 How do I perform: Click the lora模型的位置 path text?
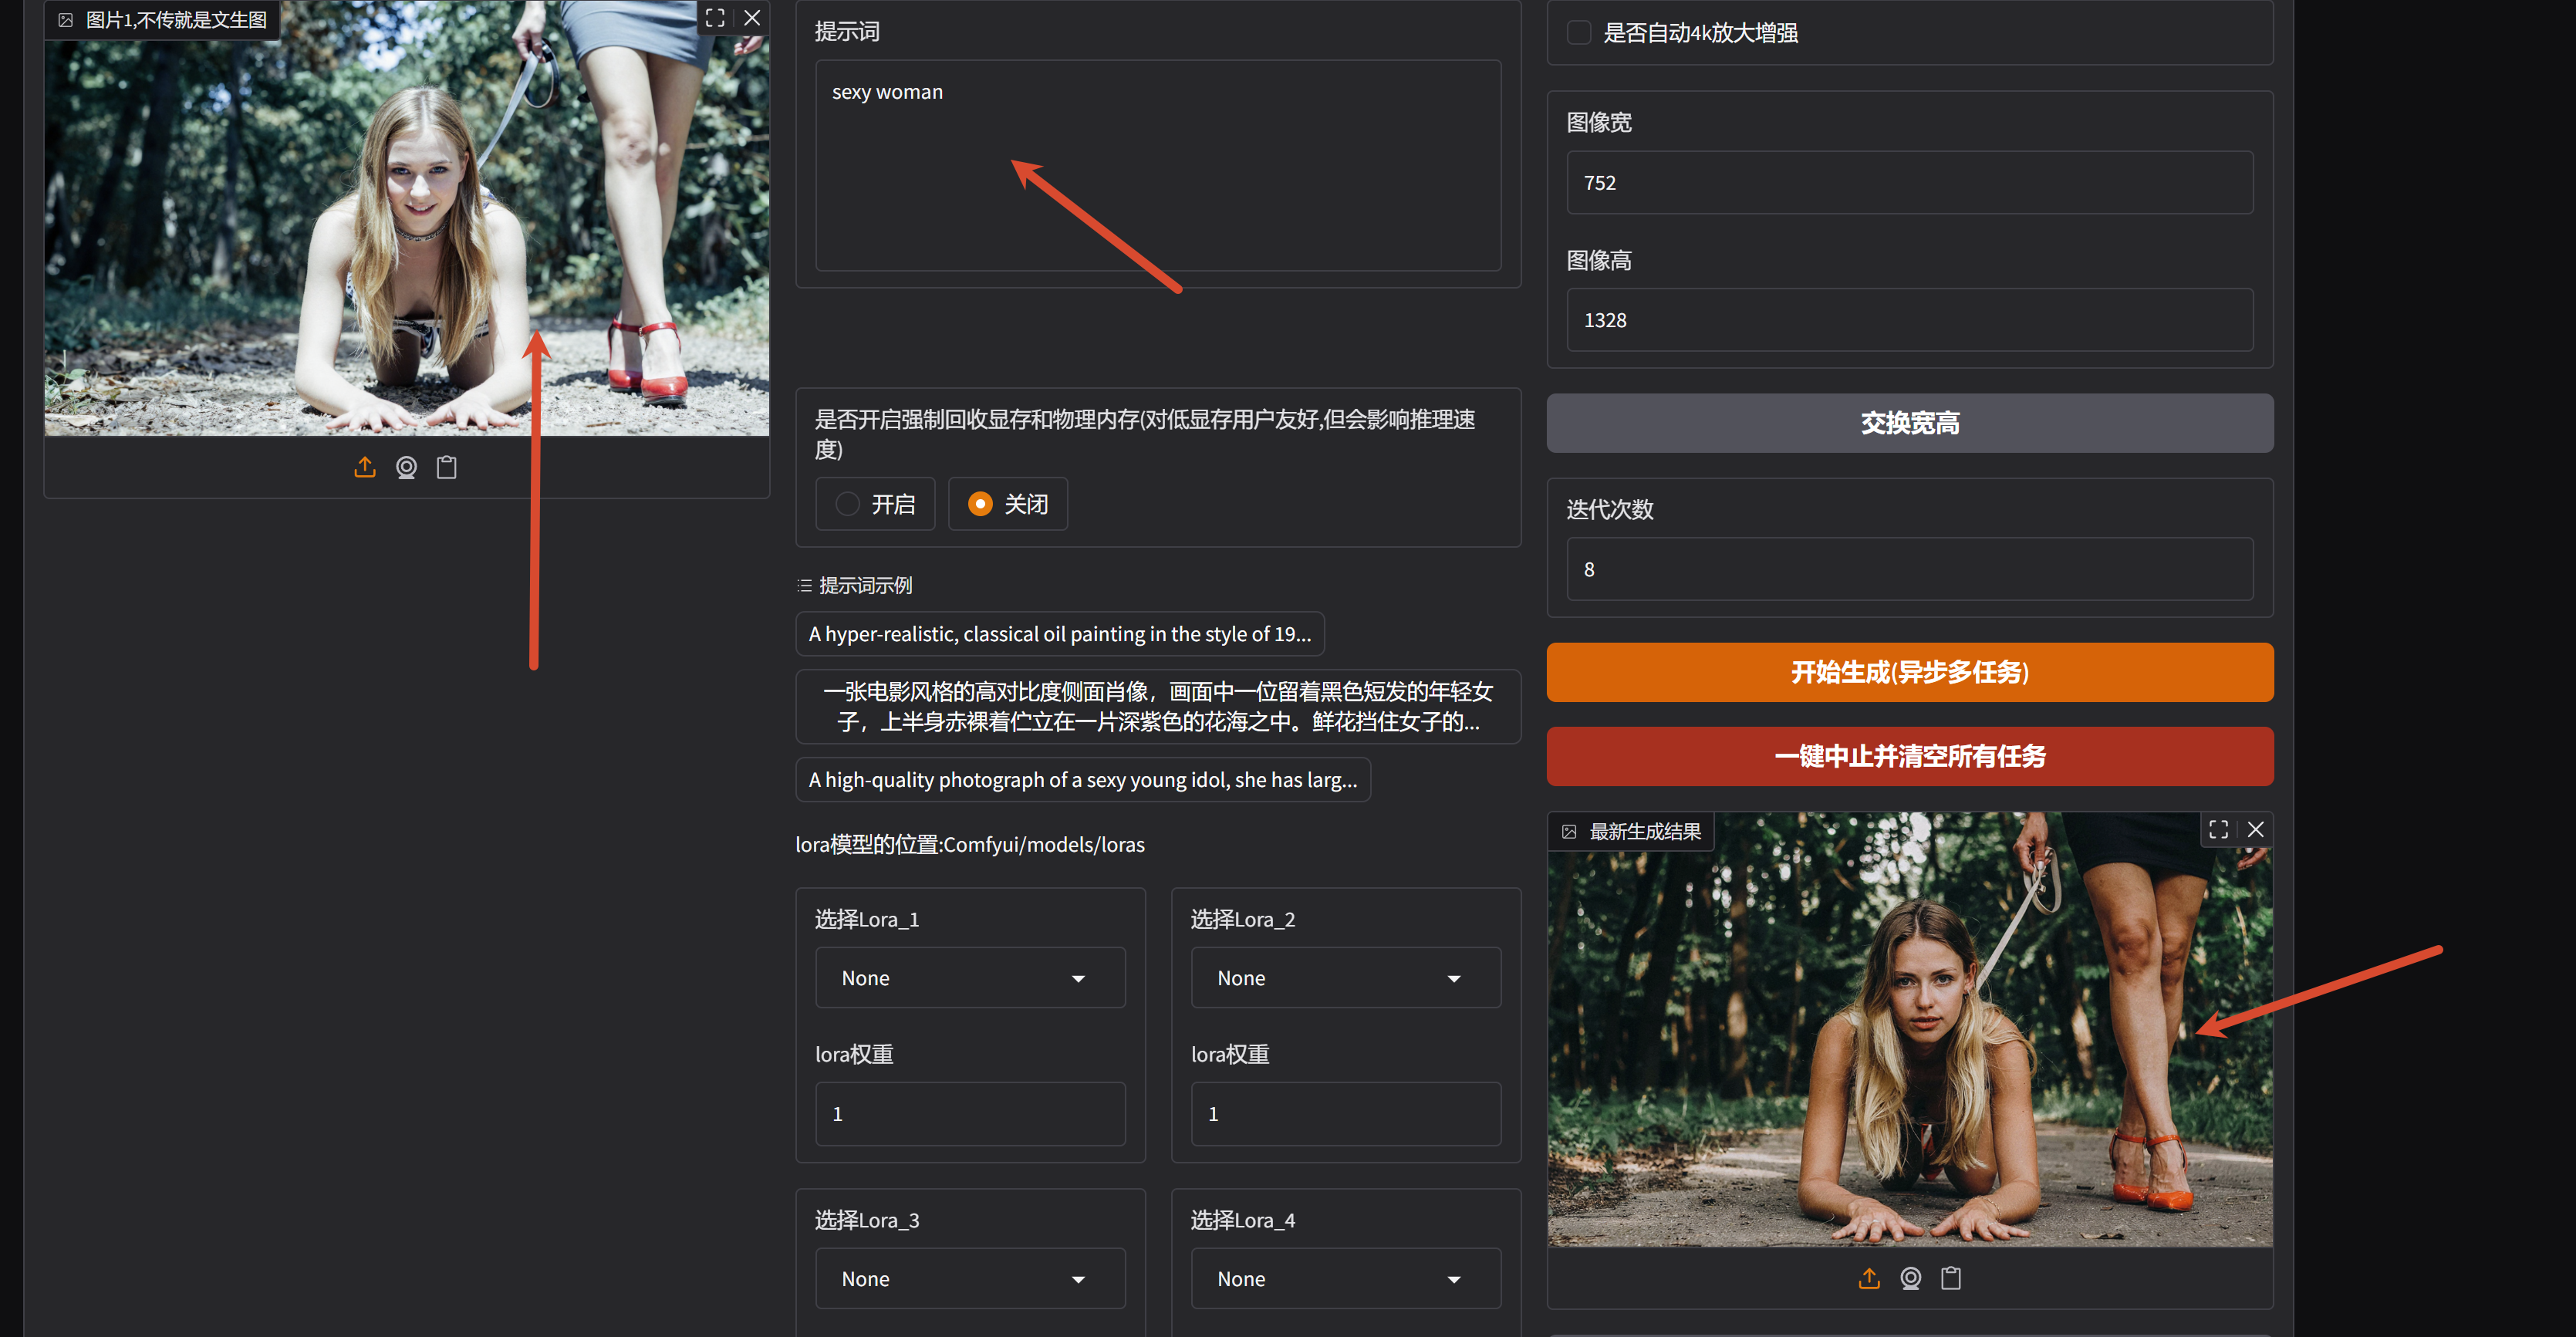coord(970,845)
